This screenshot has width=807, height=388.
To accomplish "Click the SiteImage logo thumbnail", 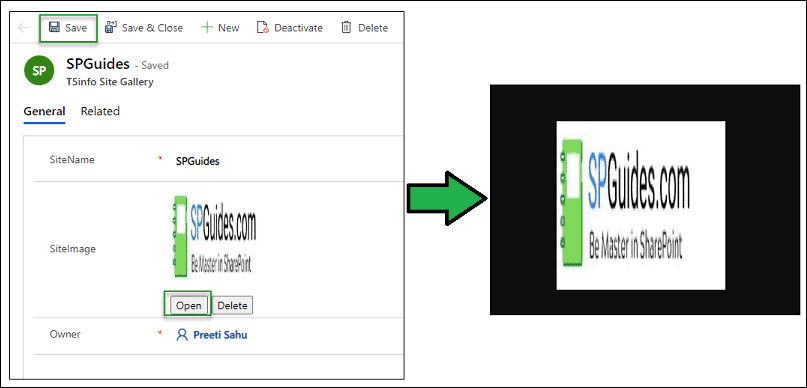I will (215, 237).
